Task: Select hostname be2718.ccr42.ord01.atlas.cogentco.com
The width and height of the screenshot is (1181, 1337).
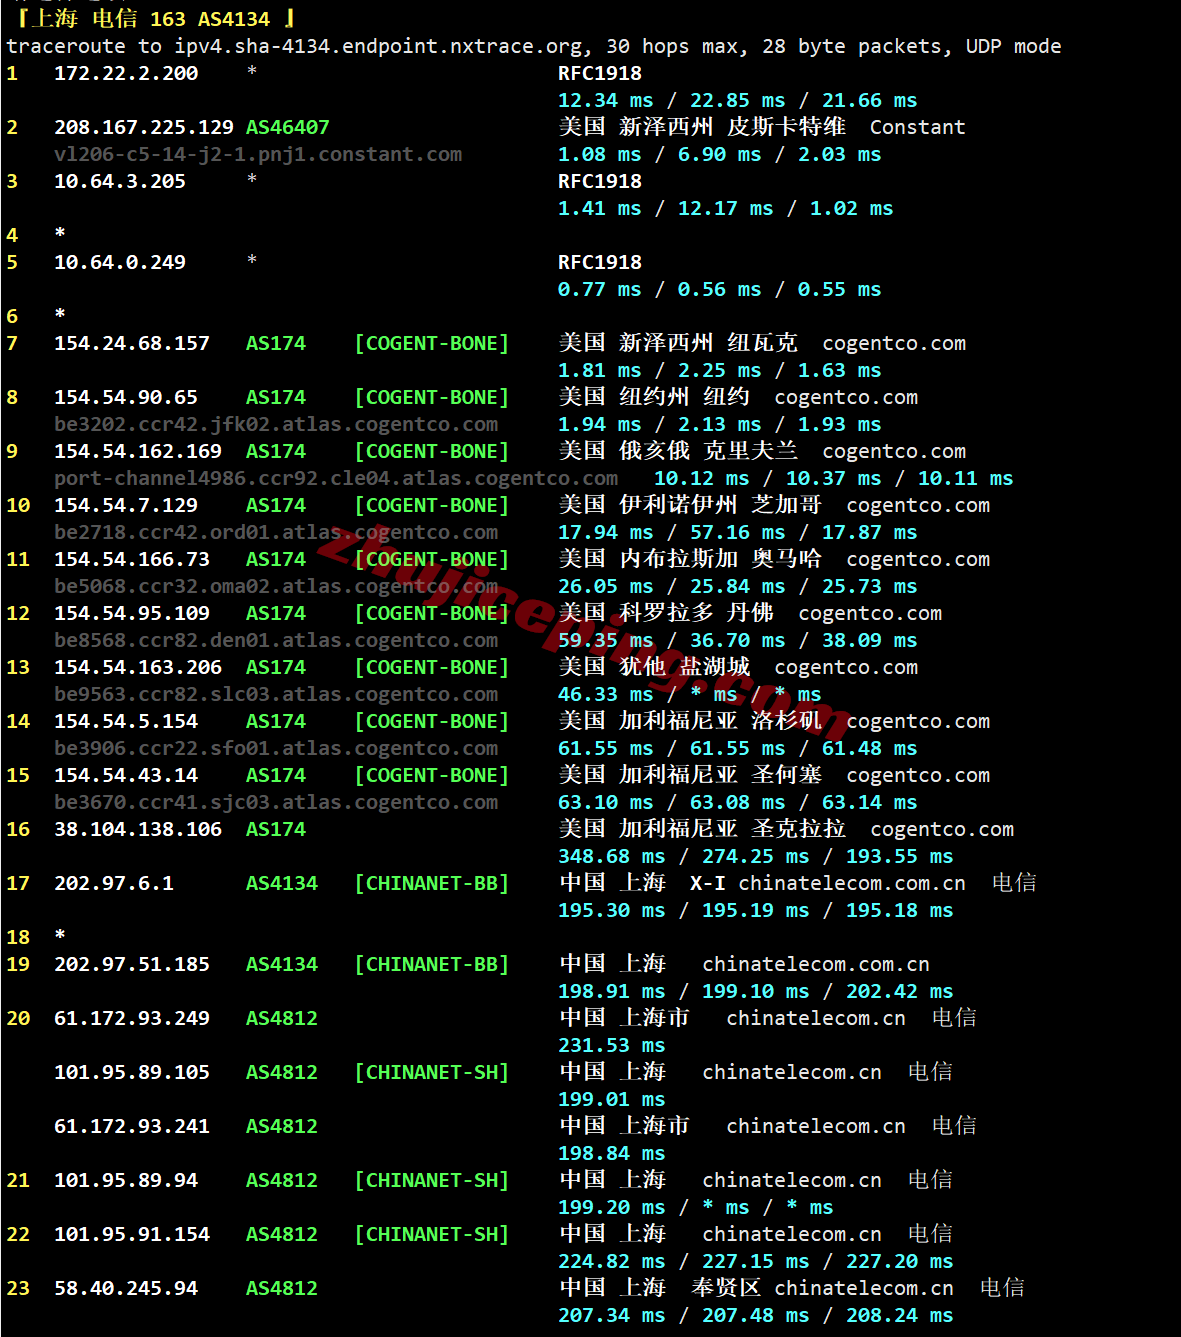Action: pyautogui.click(x=276, y=532)
